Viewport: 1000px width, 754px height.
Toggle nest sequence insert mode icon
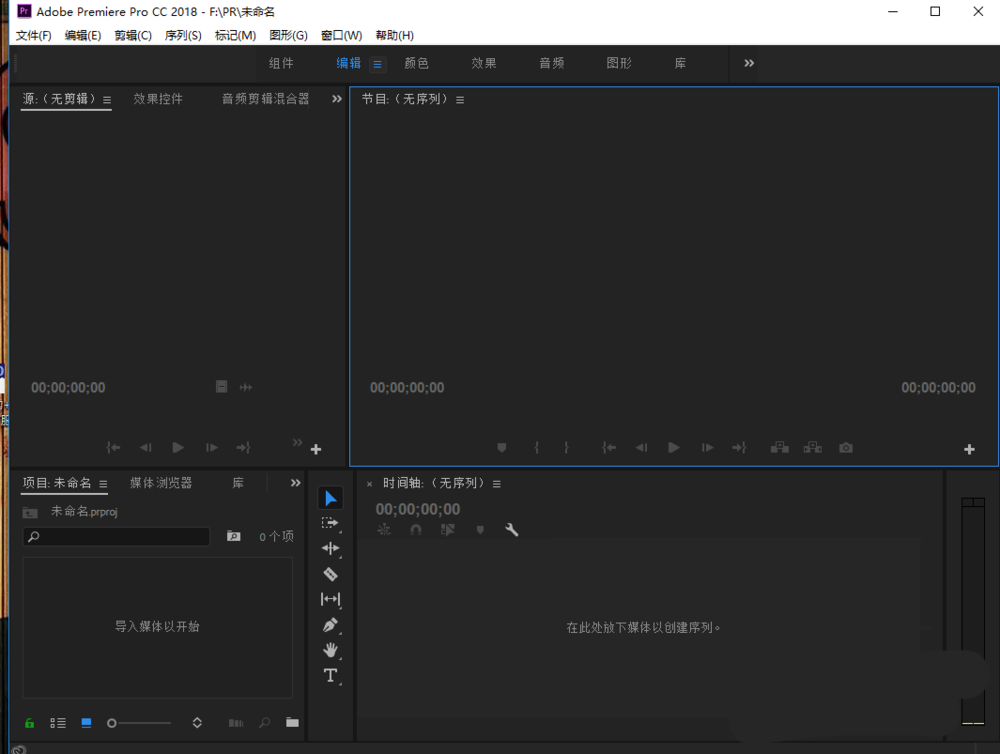pyautogui.click(x=384, y=529)
